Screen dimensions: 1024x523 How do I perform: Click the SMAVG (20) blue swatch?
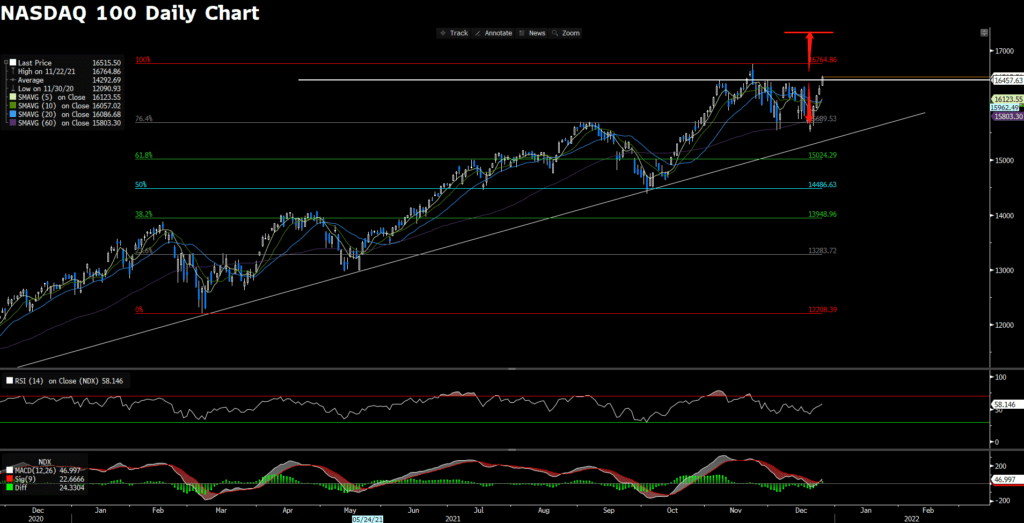(12, 114)
